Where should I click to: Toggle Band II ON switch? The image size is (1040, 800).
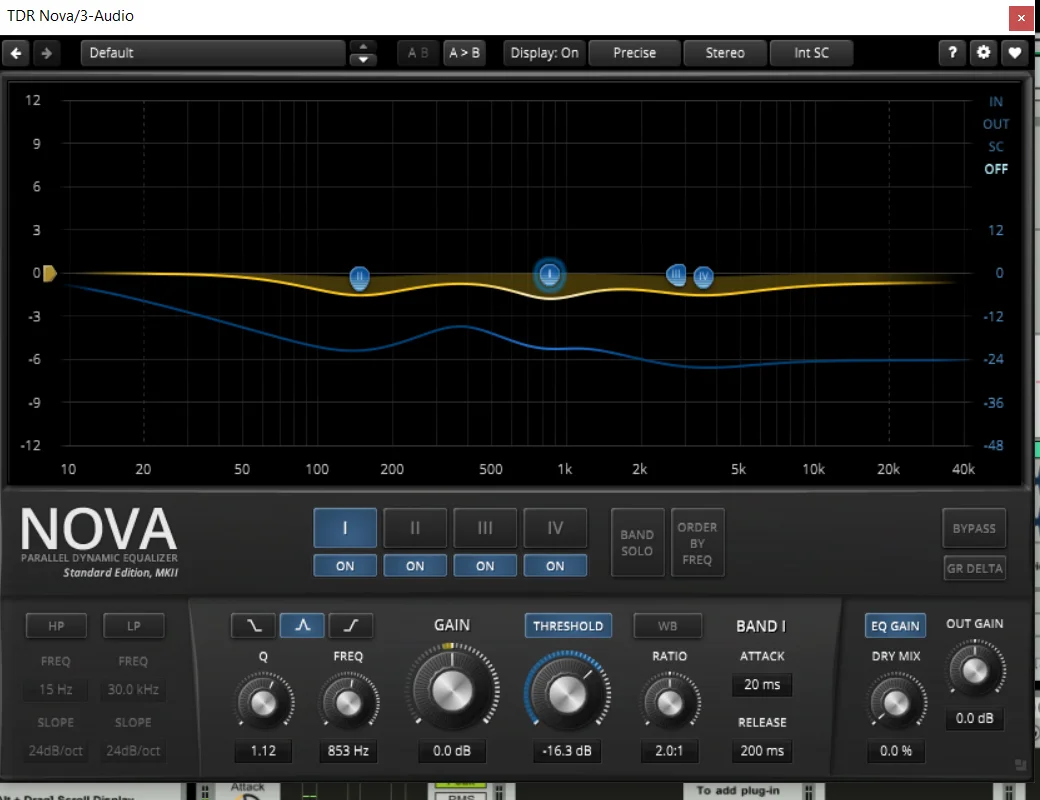(415, 566)
